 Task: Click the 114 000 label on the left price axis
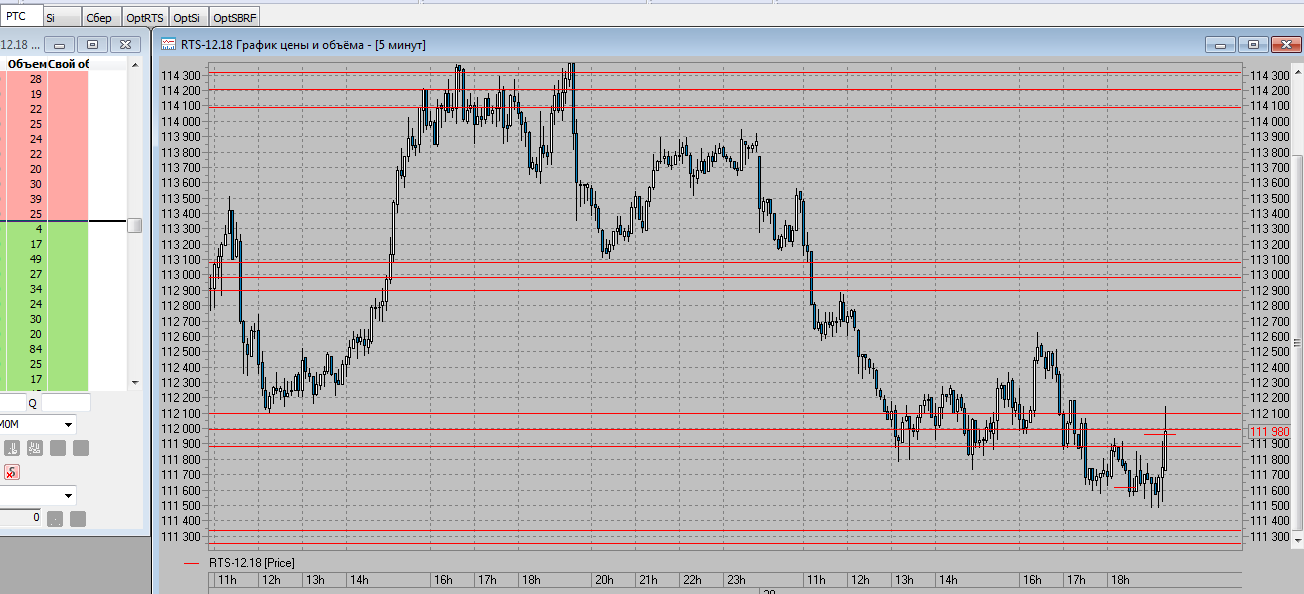pyautogui.click(x=181, y=121)
